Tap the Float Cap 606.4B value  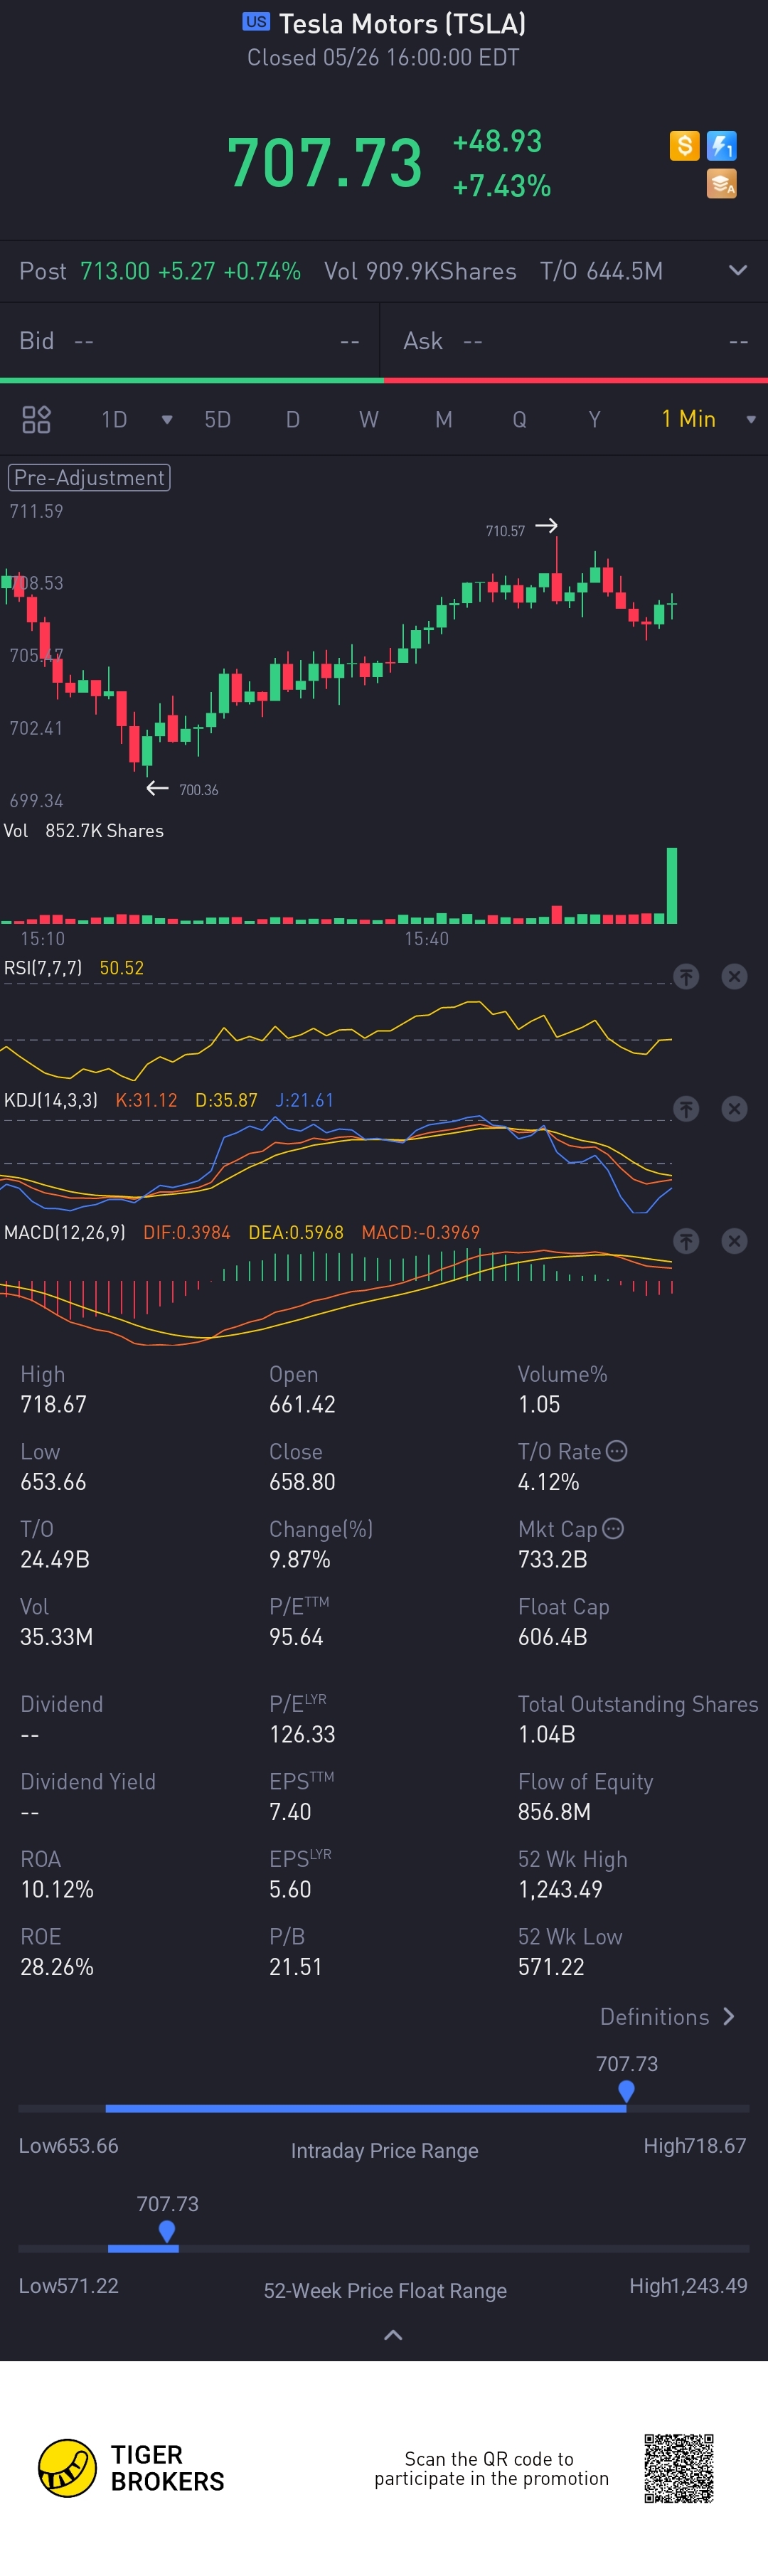coord(553,1636)
